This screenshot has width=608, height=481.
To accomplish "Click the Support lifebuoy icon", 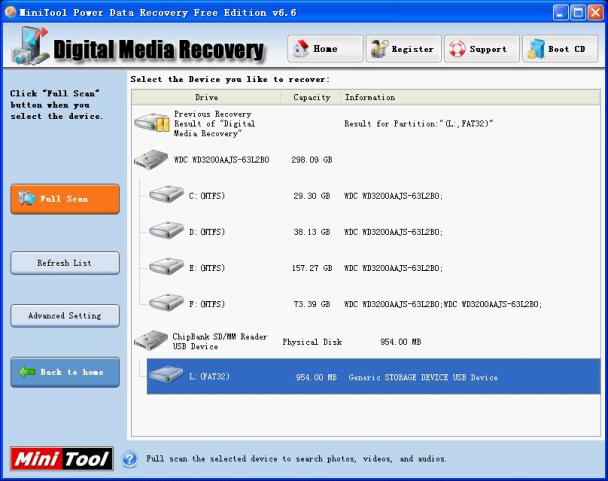I will pos(457,49).
